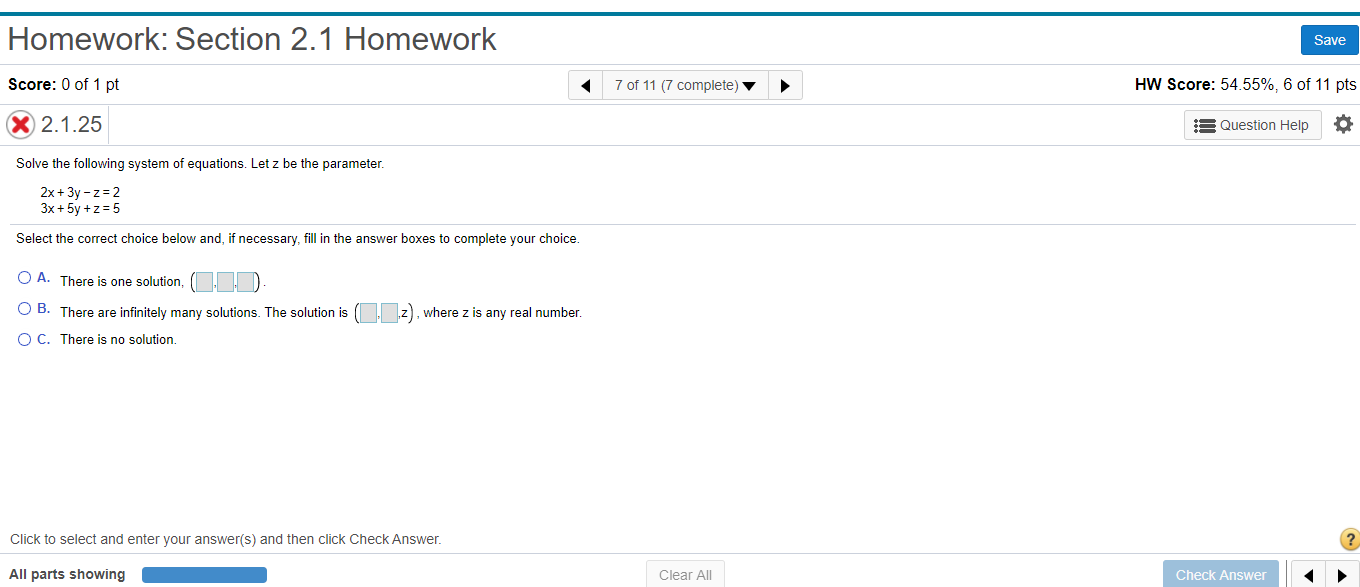Viewport: 1360px width, 587px height.
Task: Click the yellow question mark help icon
Action: tap(1349, 540)
